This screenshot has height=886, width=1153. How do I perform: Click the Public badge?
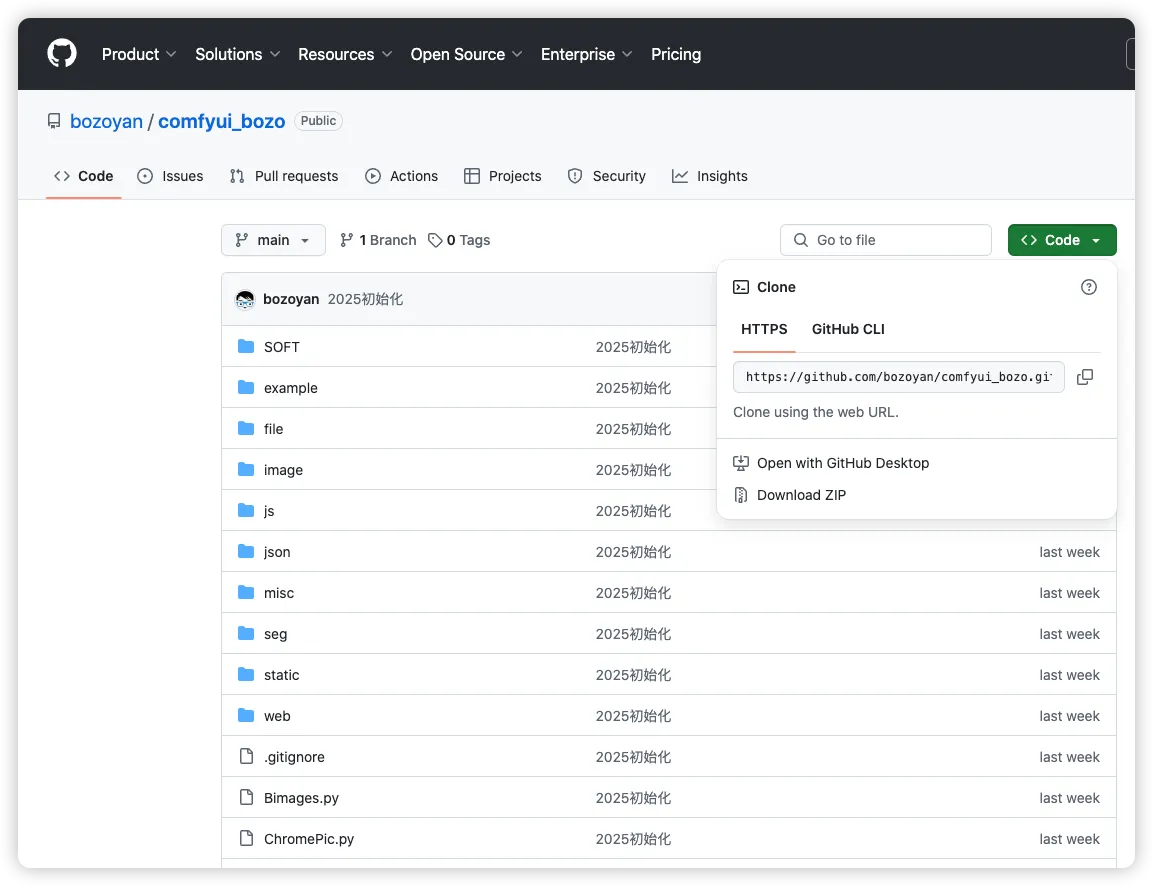coord(318,121)
